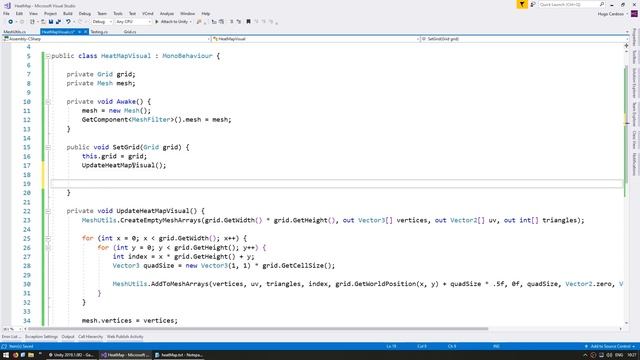Open the SetGrid member navigation dropdown

point(524,39)
